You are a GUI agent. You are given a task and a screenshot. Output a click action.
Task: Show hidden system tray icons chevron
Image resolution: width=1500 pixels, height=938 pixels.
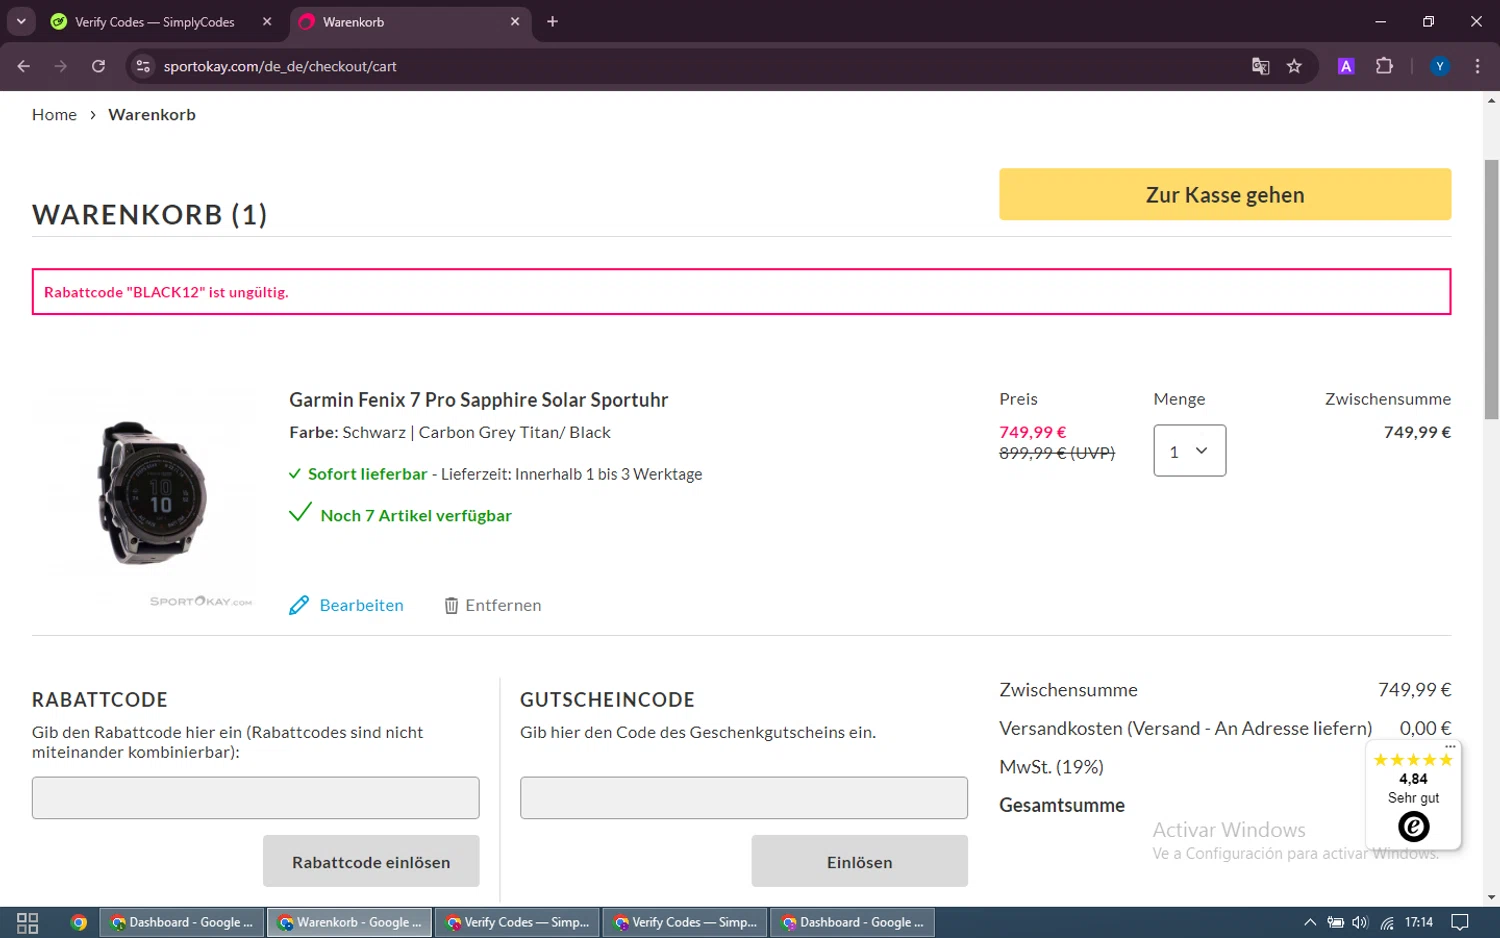pos(1310,922)
